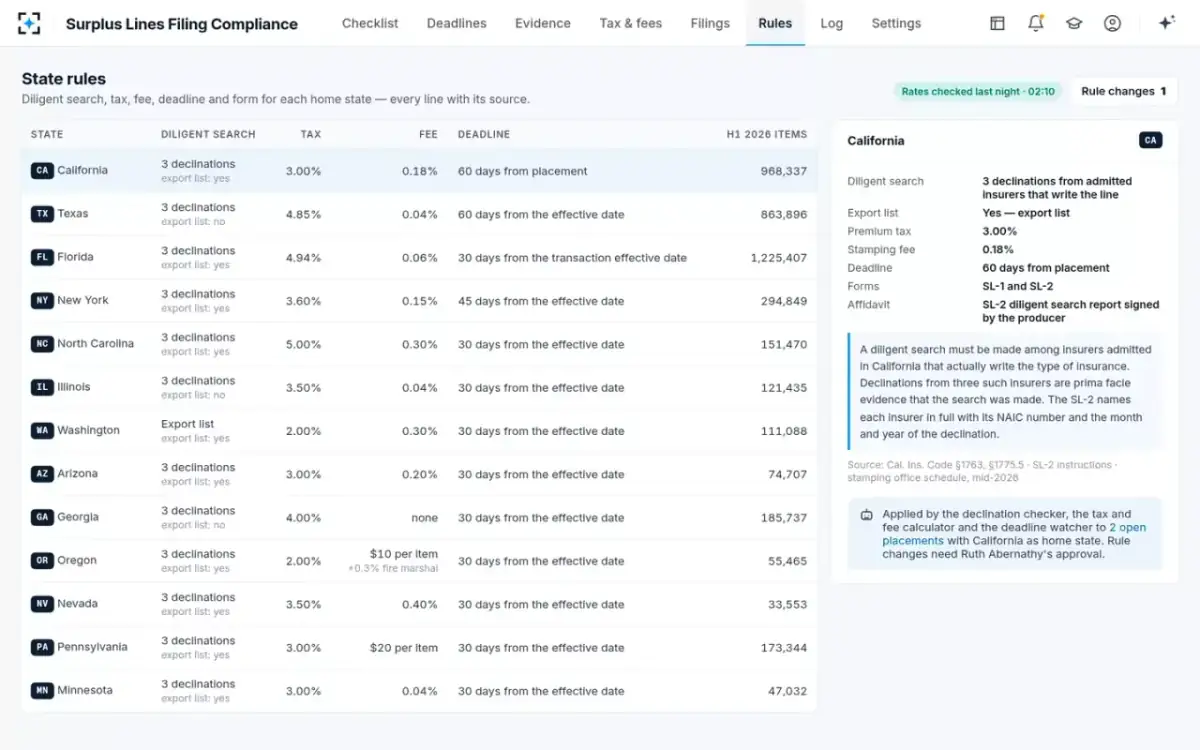Click the 4.85% tax value
Screen dimensions: 1200x750
pos(304,214)
